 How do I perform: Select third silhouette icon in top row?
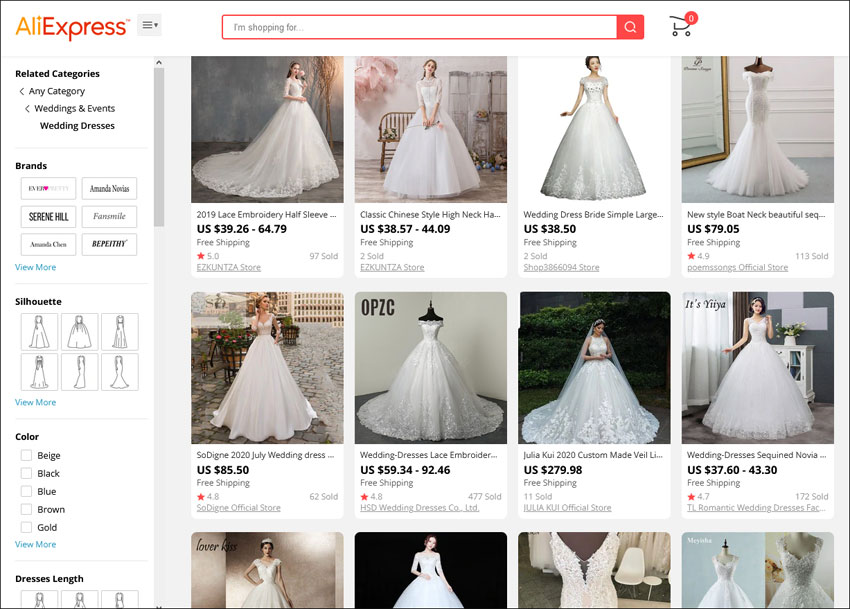point(120,332)
